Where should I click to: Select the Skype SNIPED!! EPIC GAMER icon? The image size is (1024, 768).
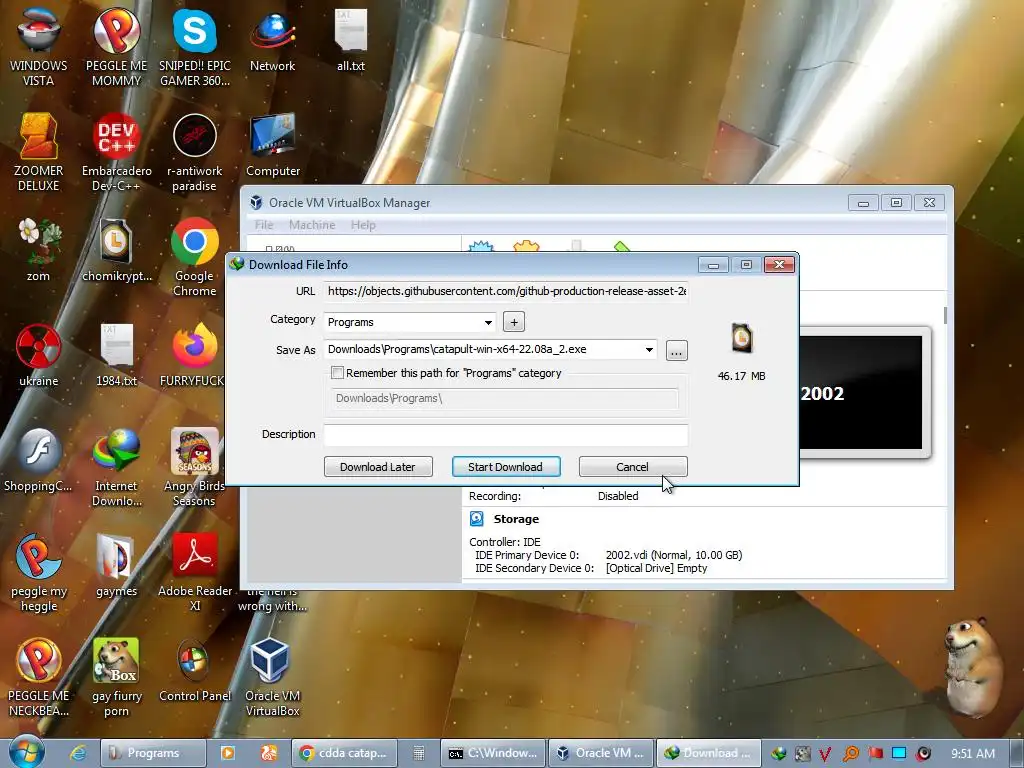click(195, 47)
